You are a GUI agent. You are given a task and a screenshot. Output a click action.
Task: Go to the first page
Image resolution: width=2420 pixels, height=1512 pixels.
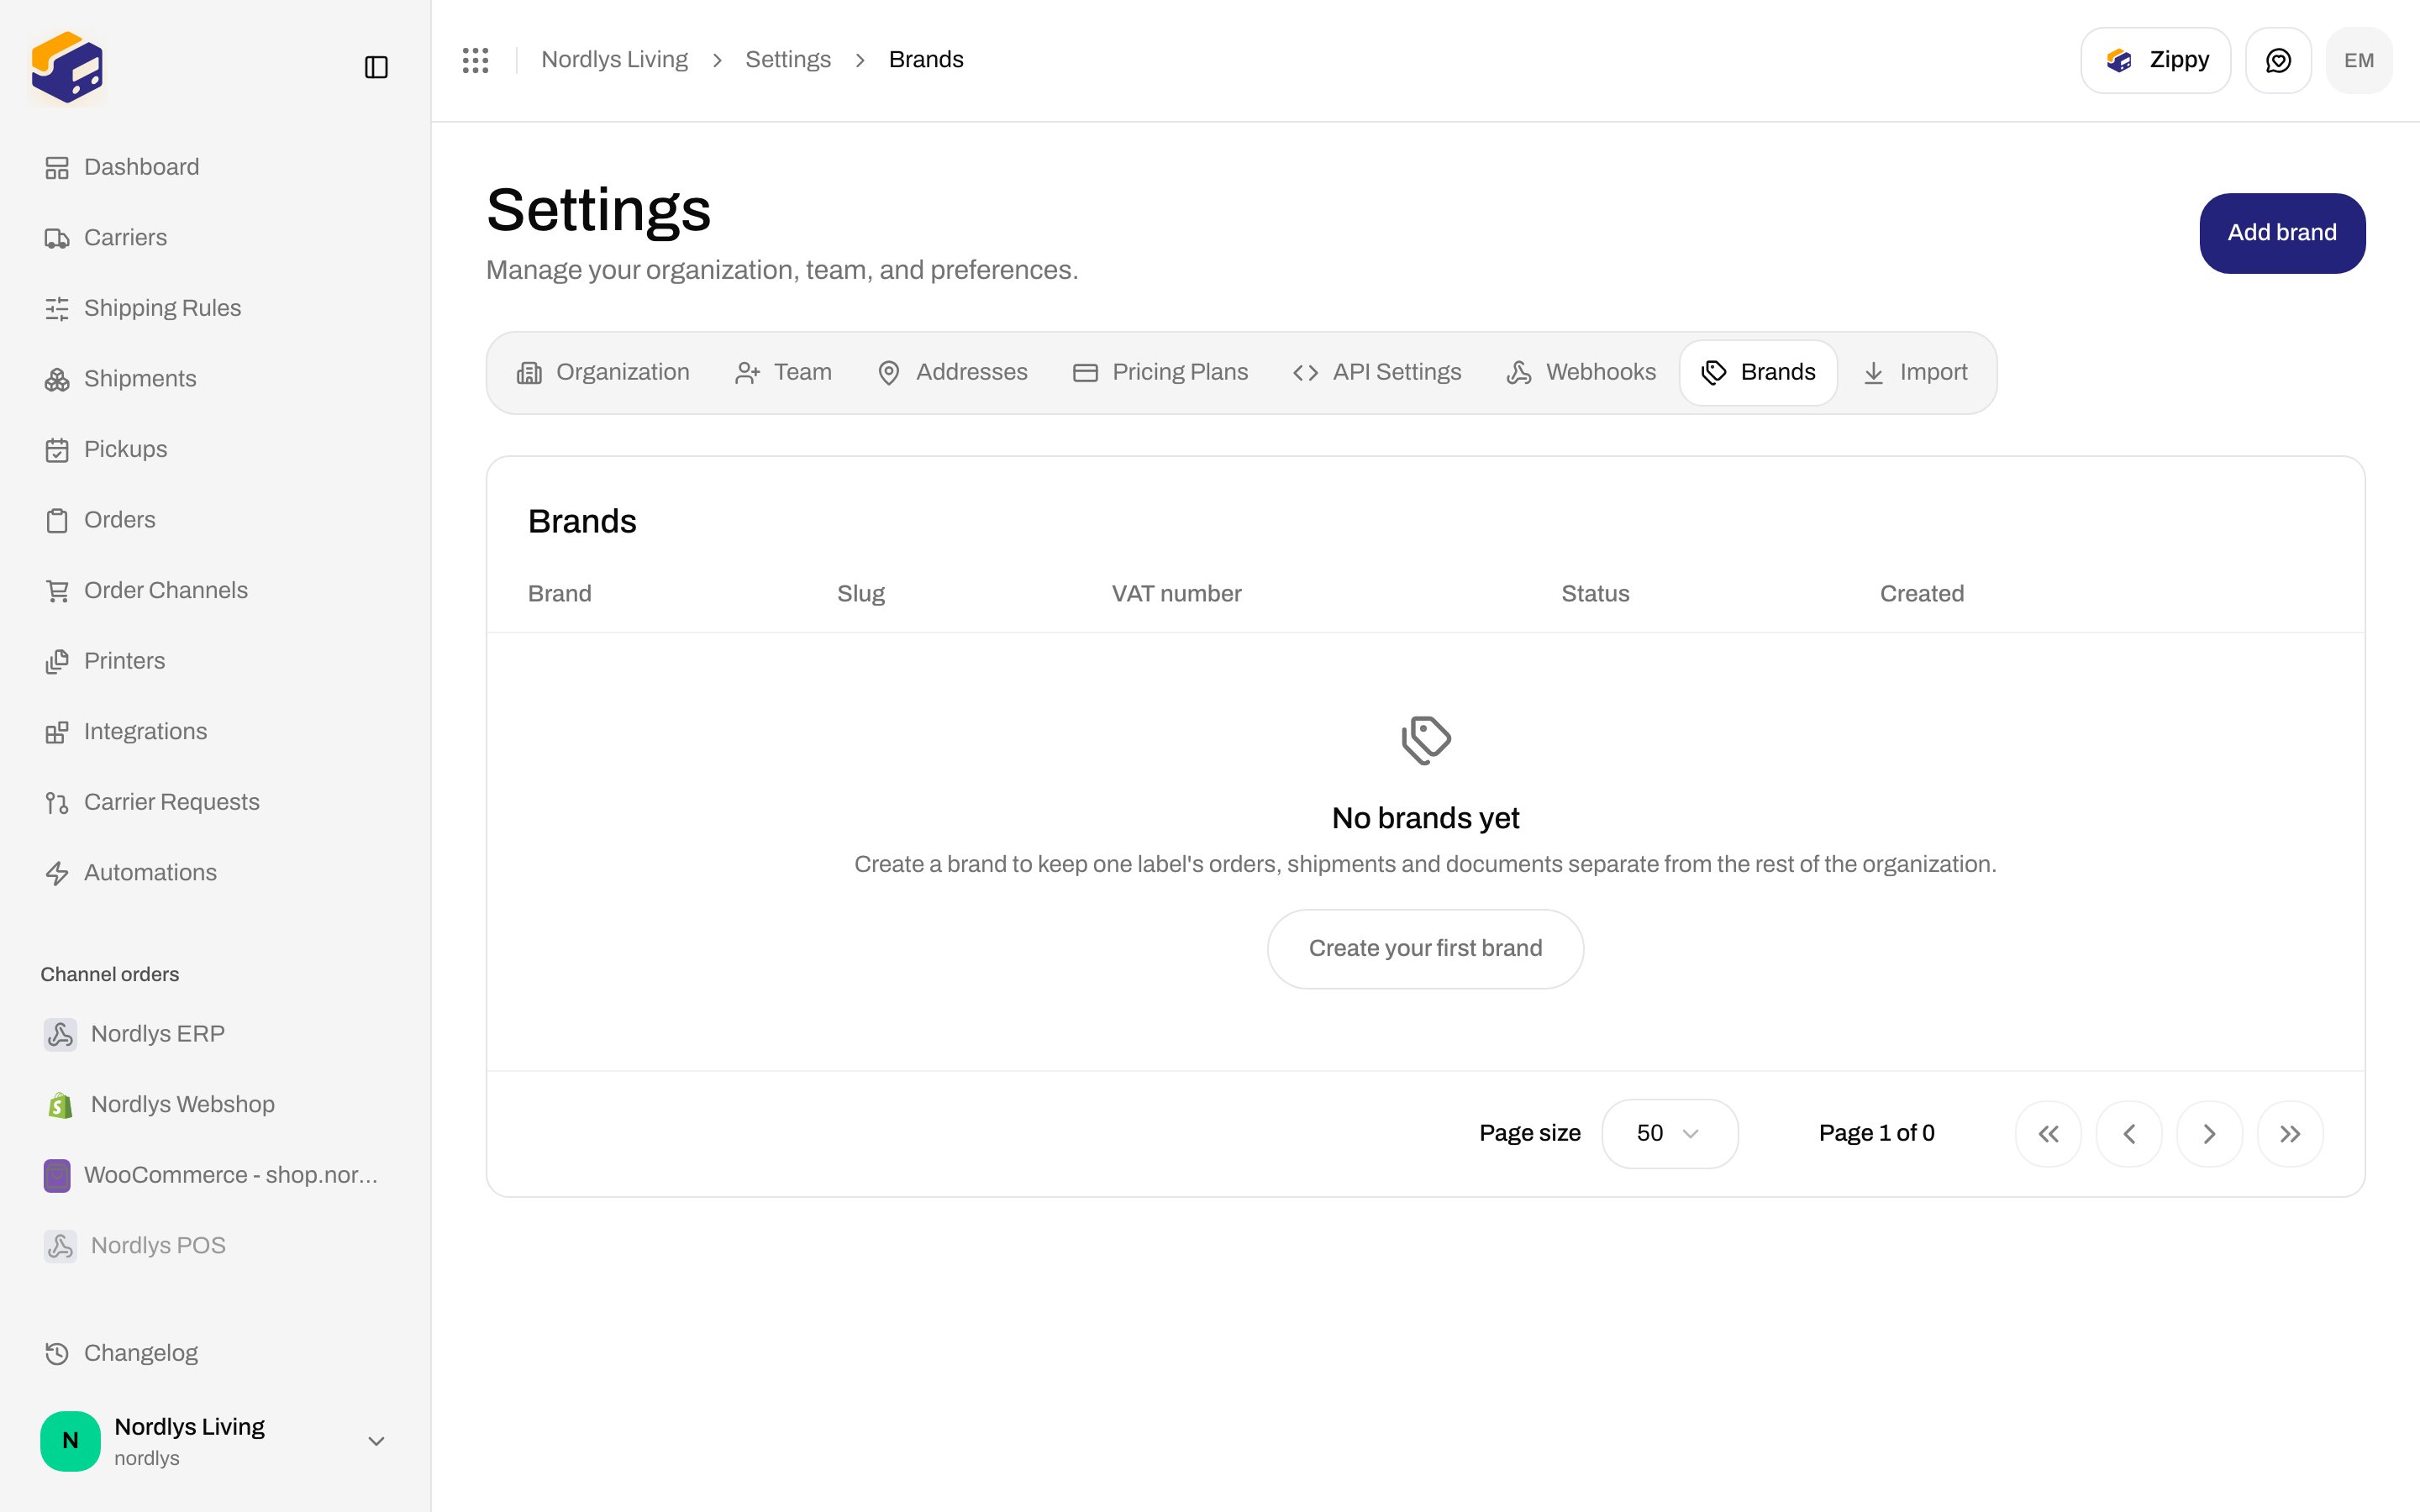point(2048,1134)
